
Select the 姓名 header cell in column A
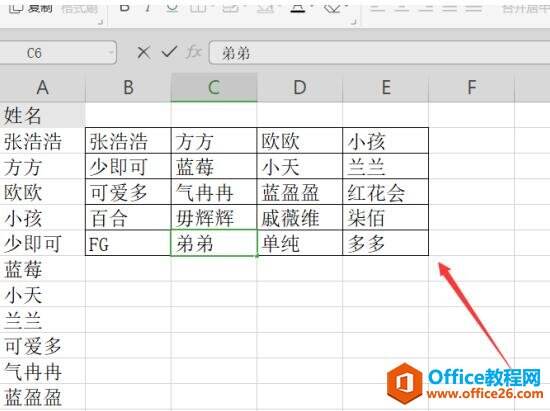point(42,115)
